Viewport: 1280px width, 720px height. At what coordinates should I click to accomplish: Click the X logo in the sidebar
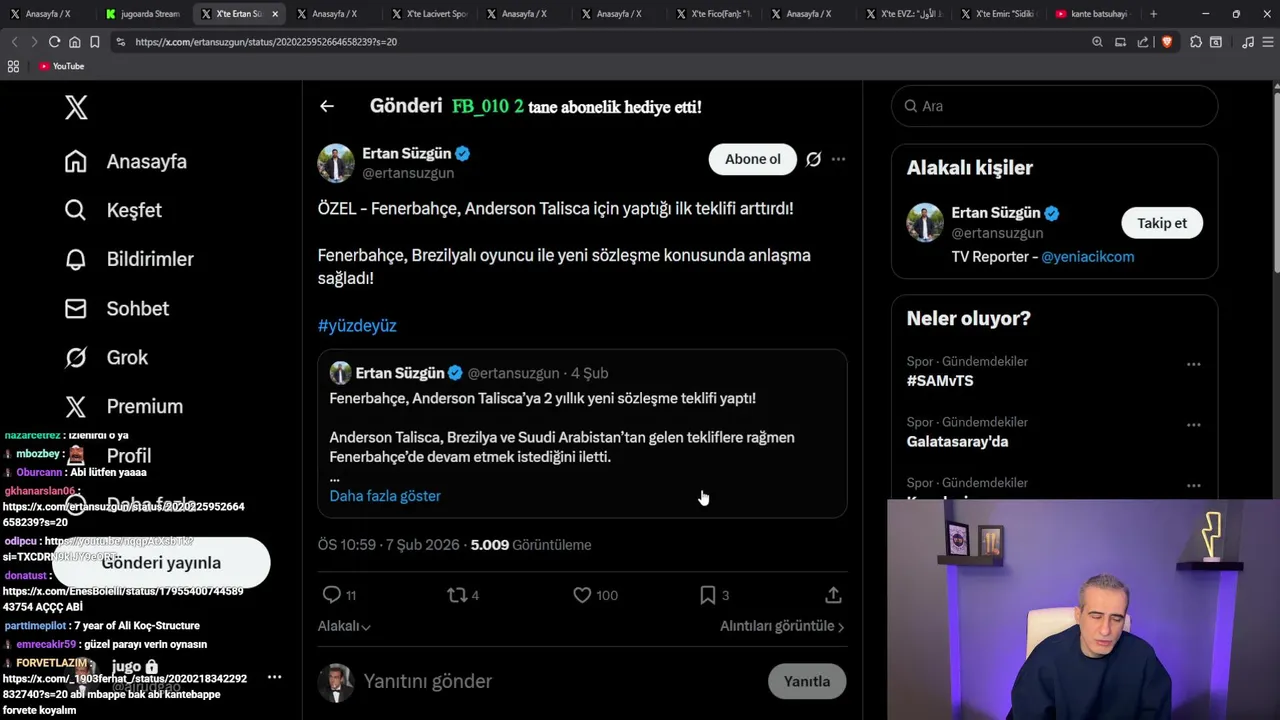coord(76,107)
